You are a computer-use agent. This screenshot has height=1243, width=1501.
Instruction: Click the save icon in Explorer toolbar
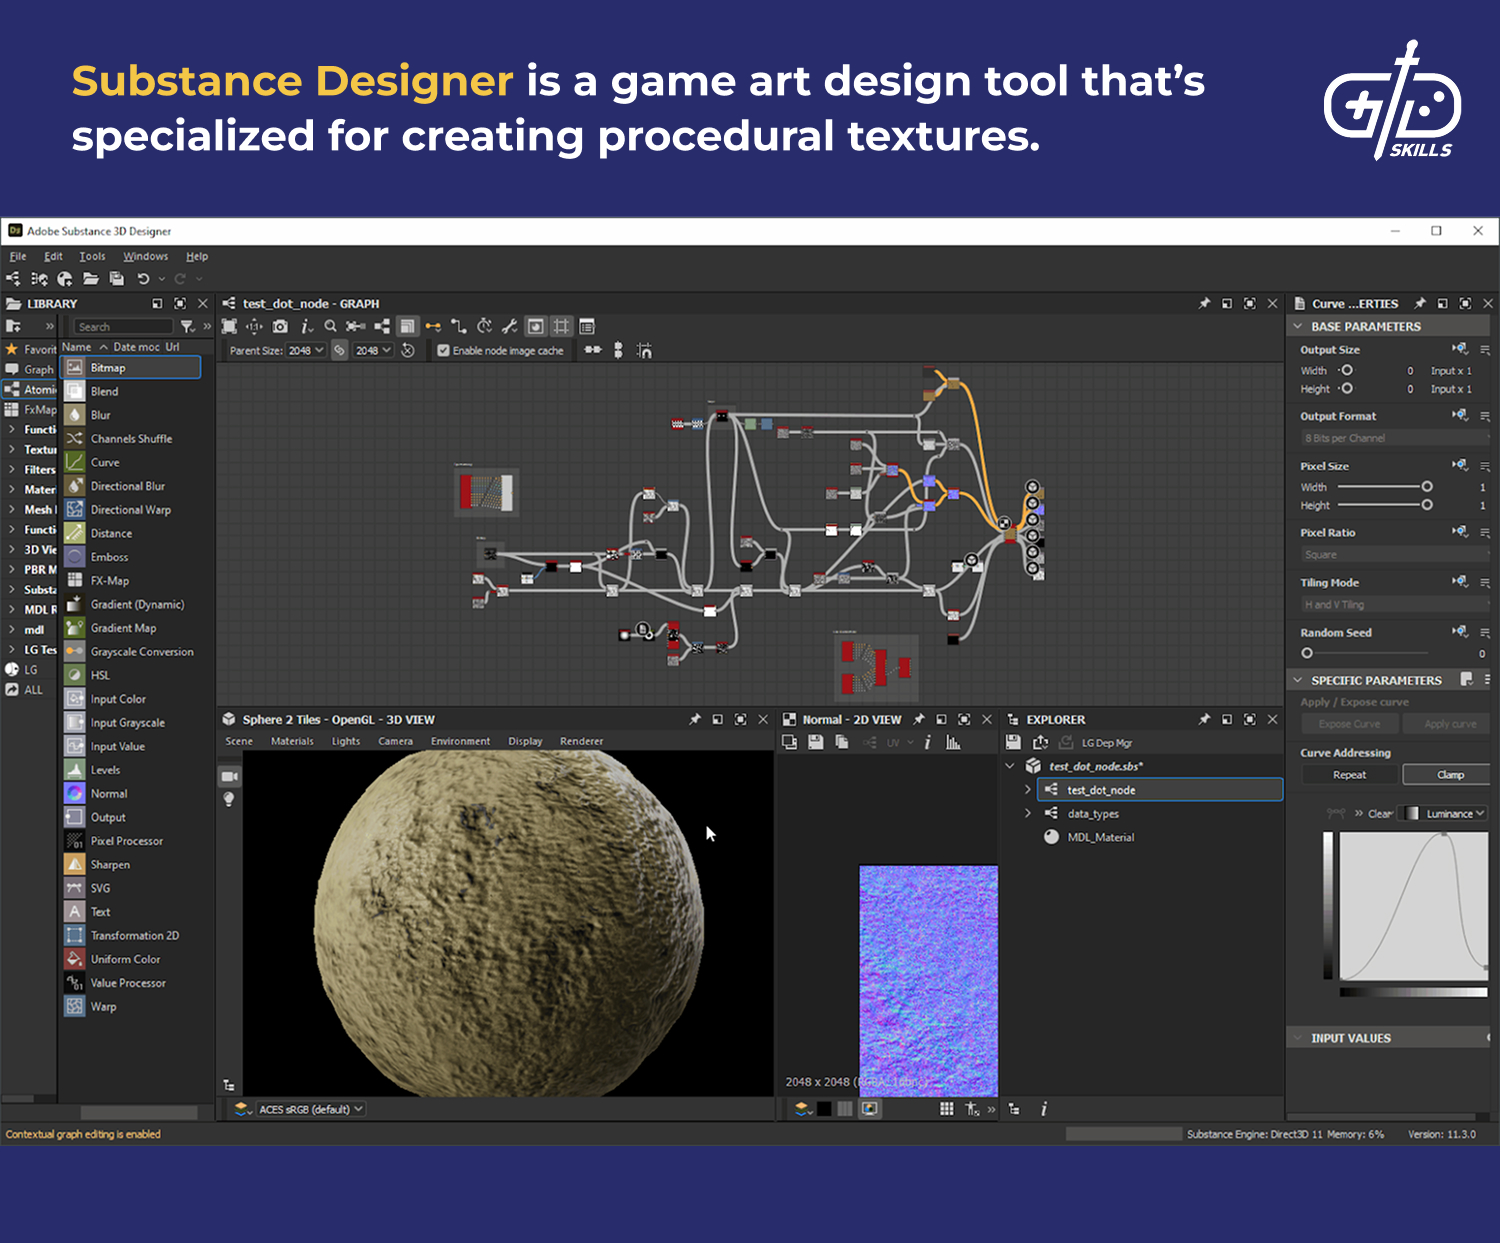(x=1013, y=742)
